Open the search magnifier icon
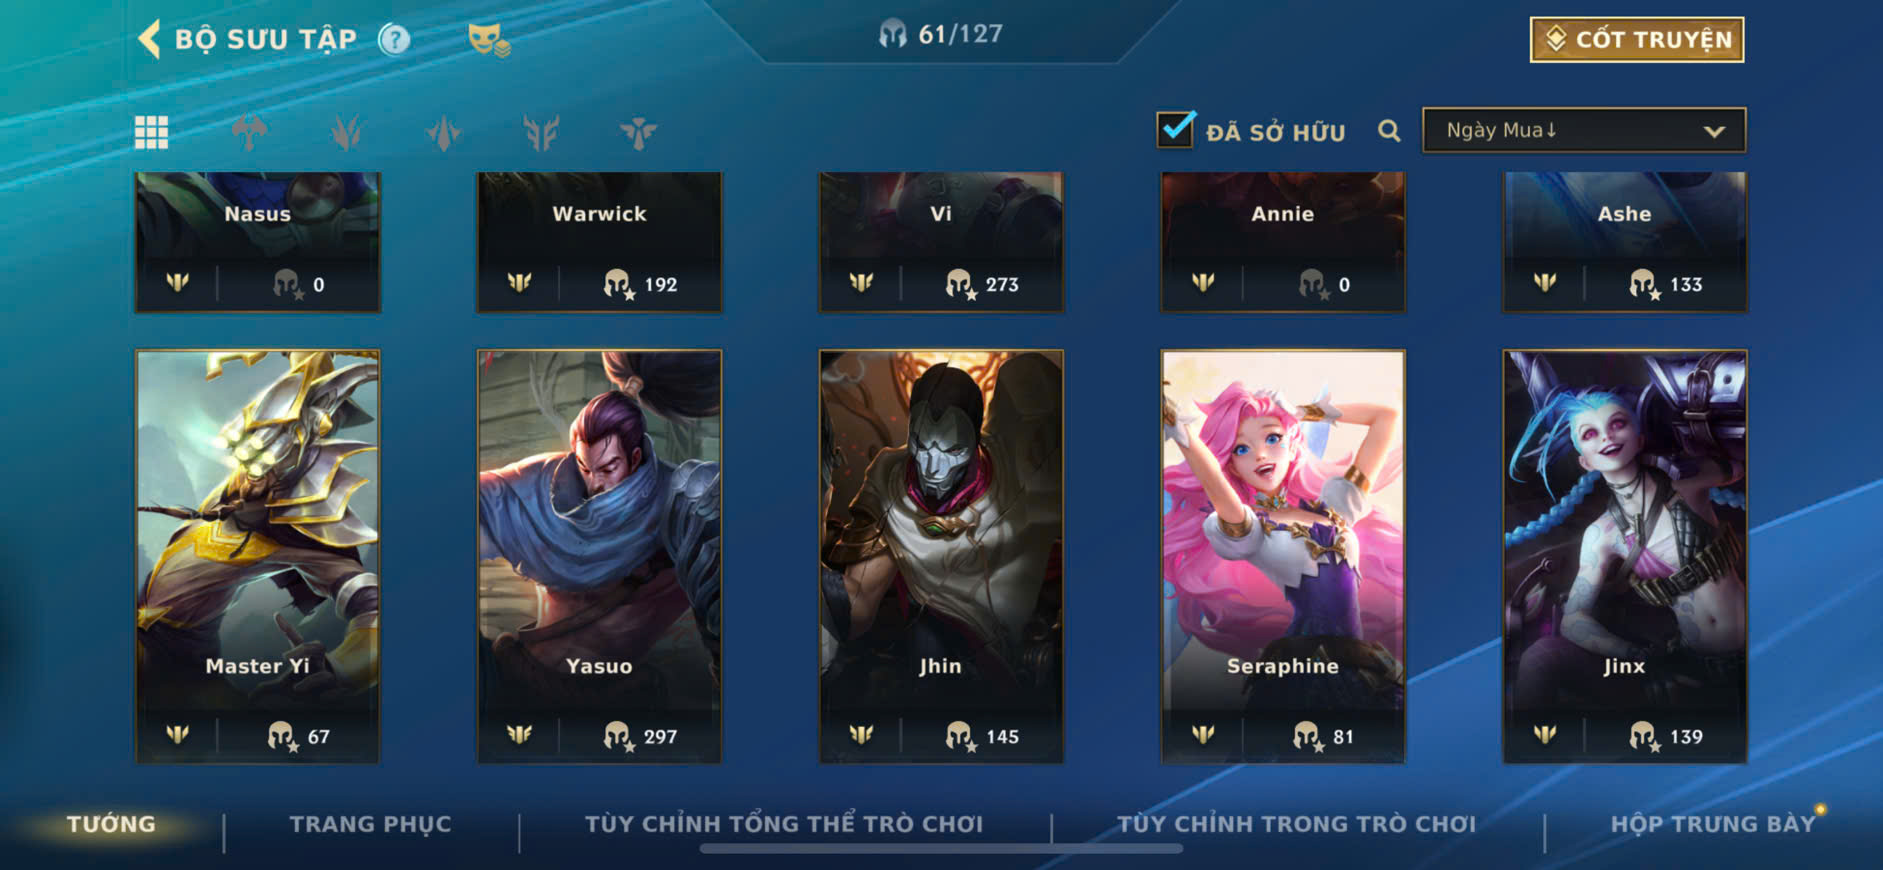 1389,131
